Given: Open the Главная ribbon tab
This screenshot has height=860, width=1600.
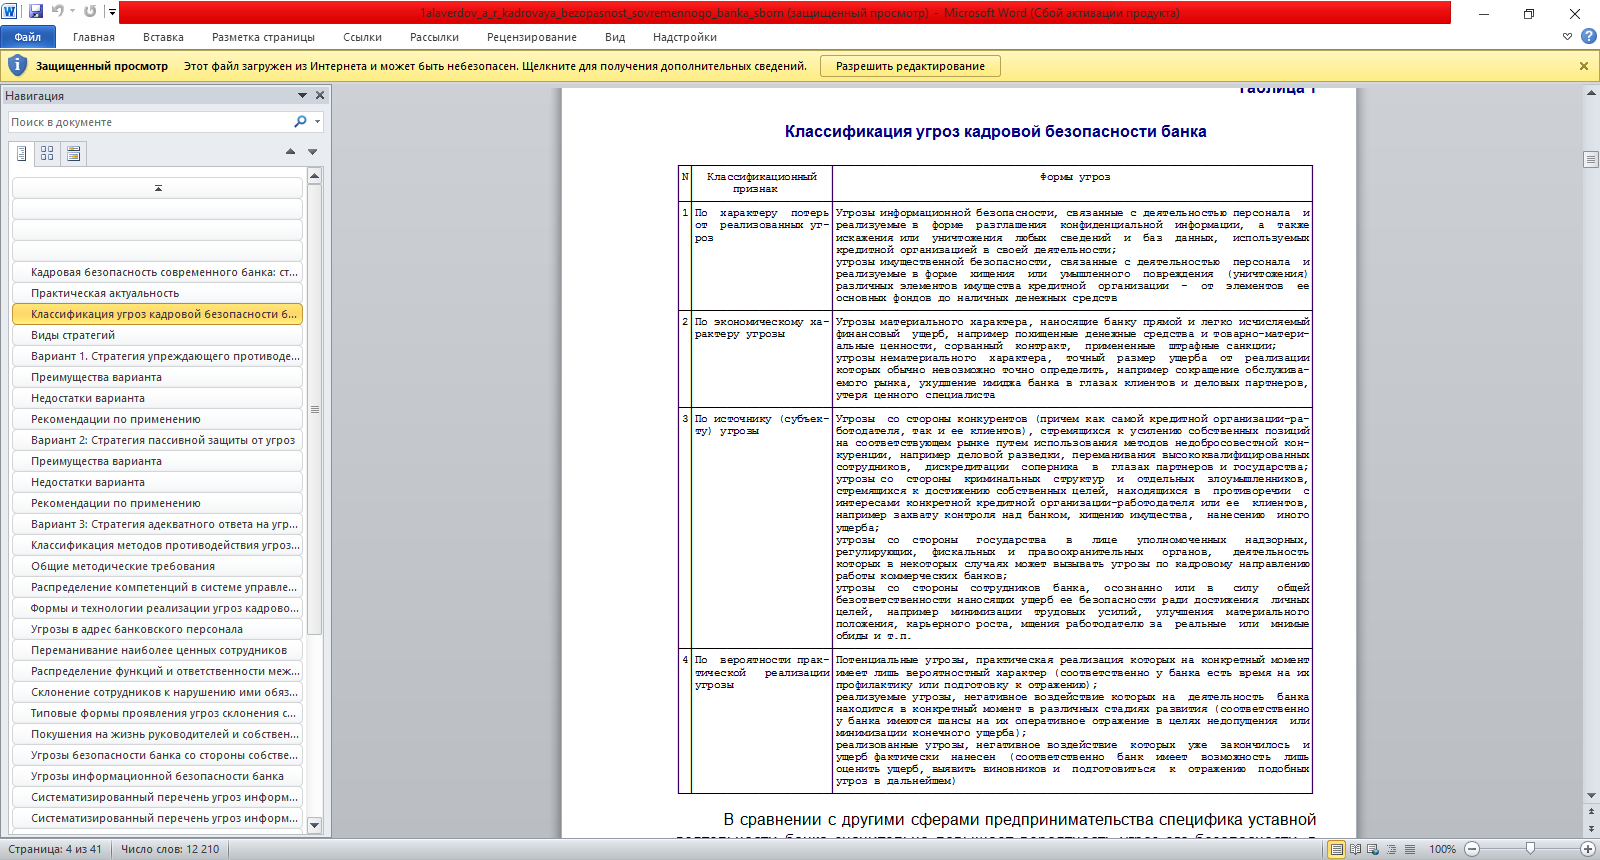Looking at the screenshot, I should click(94, 37).
